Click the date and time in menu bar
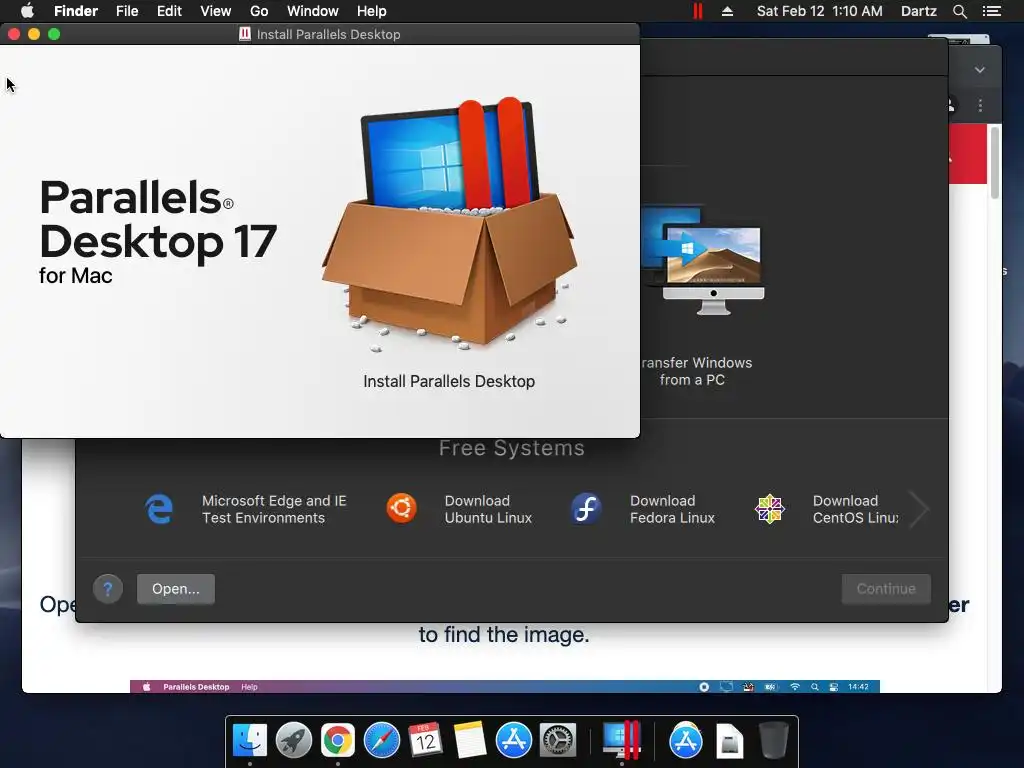Image resolution: width=1024 pixels, height=768 pixels. point(820,11)
